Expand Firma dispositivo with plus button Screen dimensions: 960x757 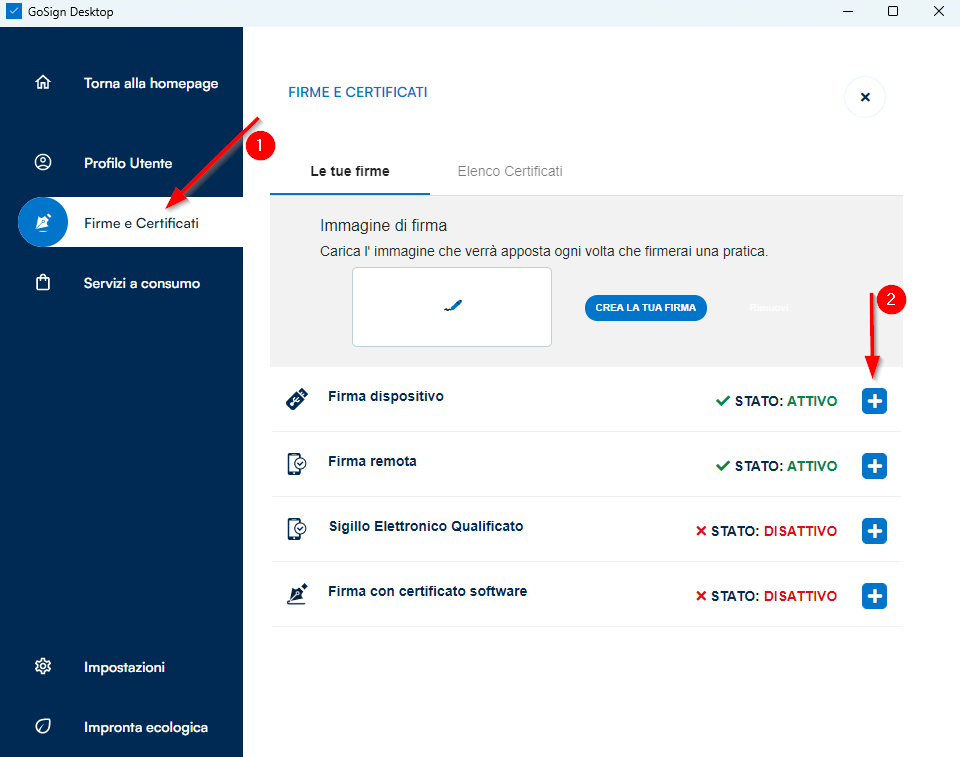[x=874, y=401]
